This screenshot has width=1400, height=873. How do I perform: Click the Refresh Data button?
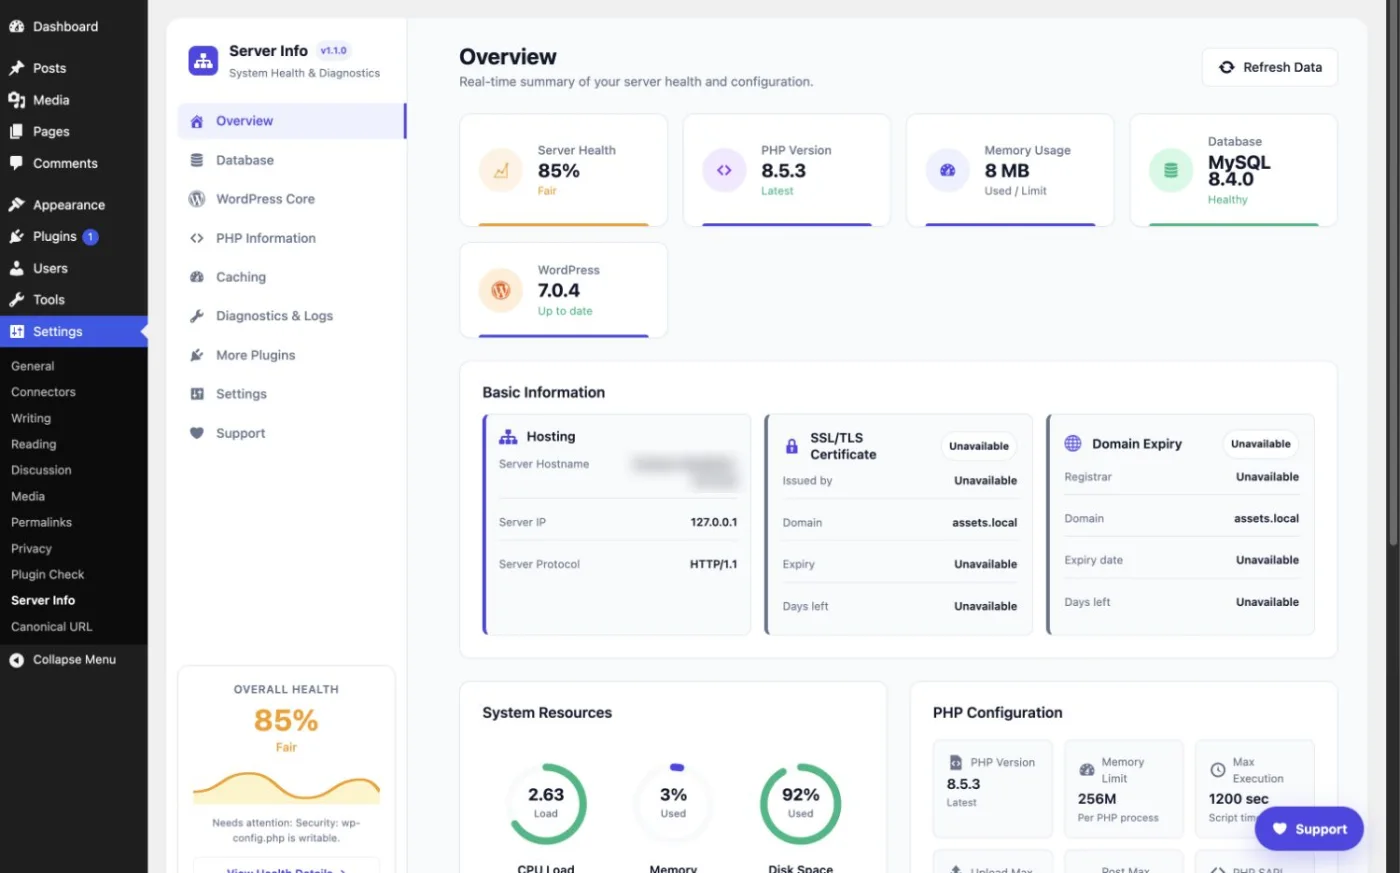pyautogui.click(x=1269, y=67)
